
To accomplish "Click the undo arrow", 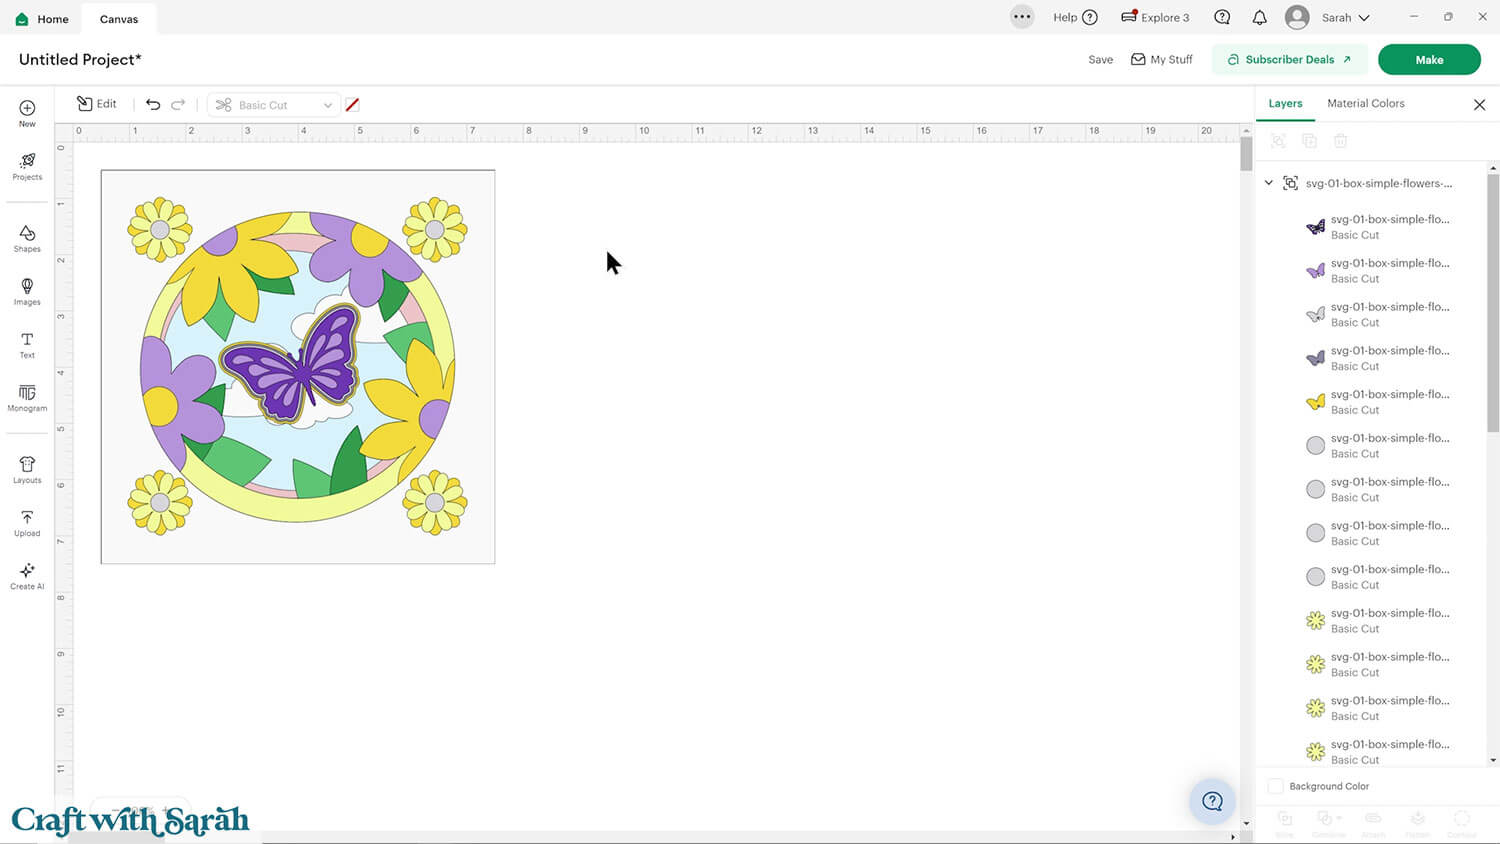I will pyautogui.click(x=153, y=104).
